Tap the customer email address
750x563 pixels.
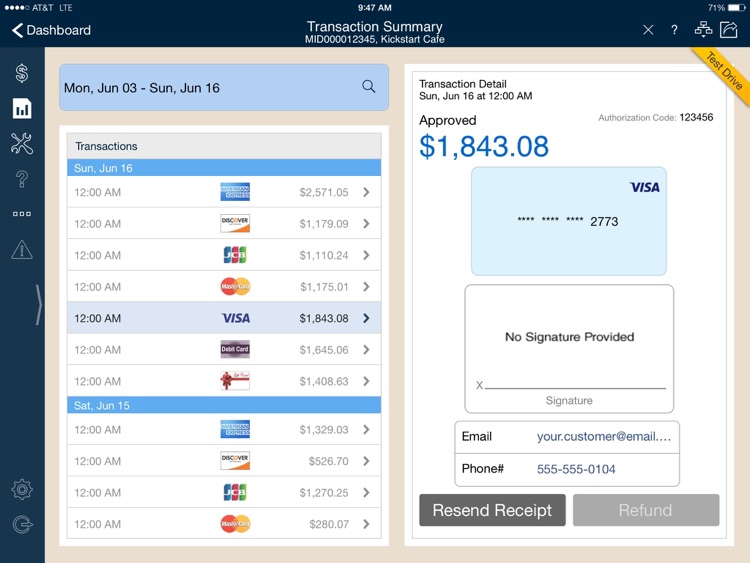(604, 437)
